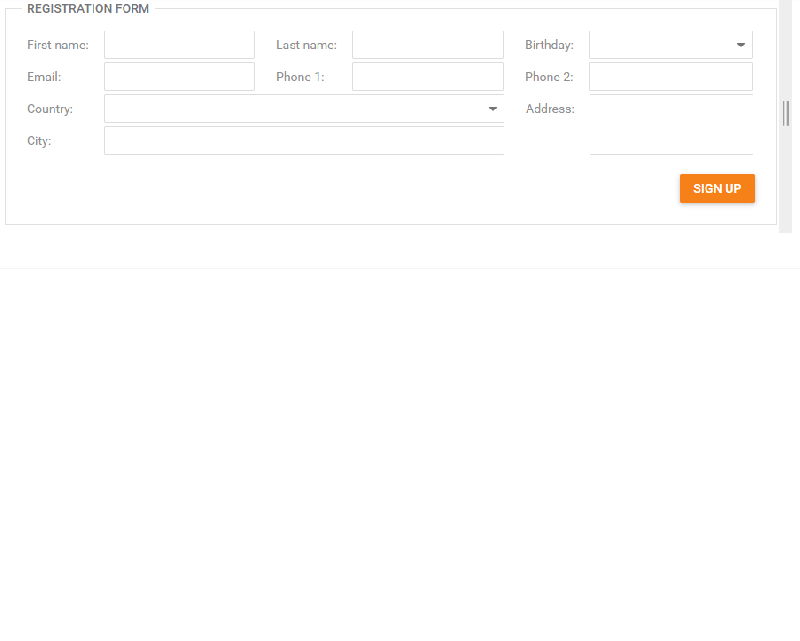Screen dimensions: 800x641
Task: Click inside the First name field
Action: click(179, 44)
